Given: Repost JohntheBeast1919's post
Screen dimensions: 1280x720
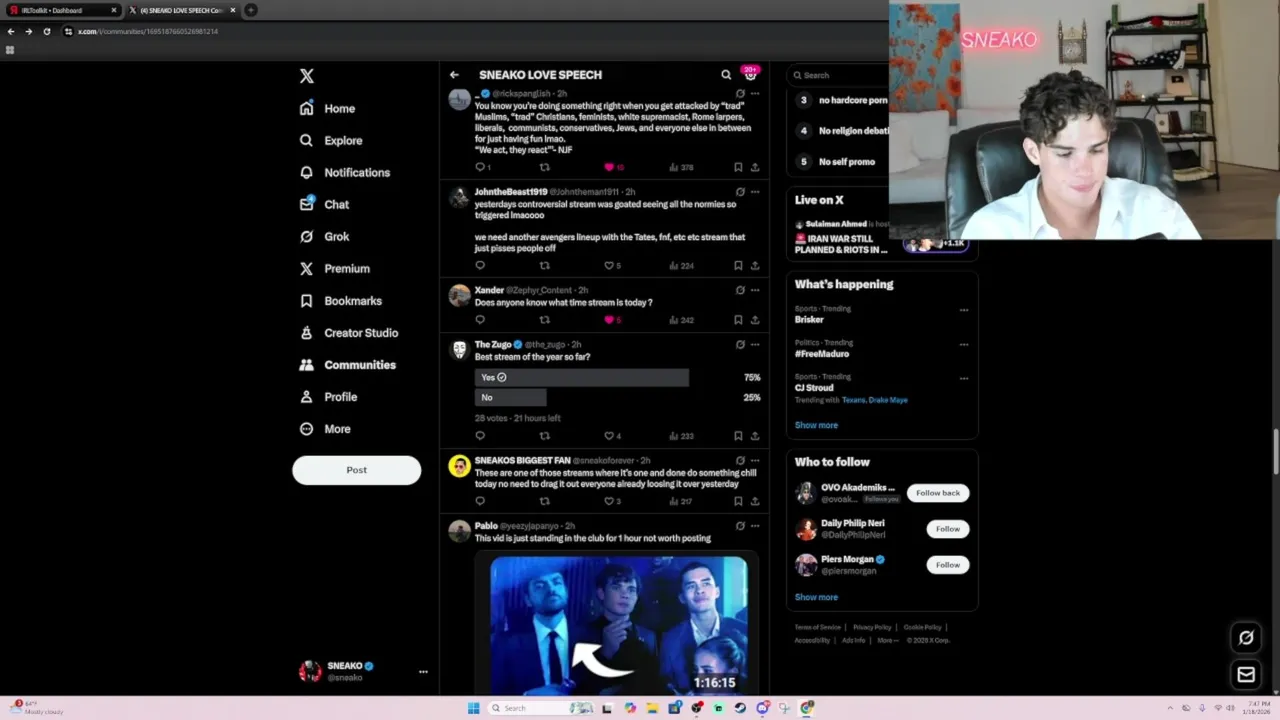Looking at the screenshot, I should click(x=545, y=266).
